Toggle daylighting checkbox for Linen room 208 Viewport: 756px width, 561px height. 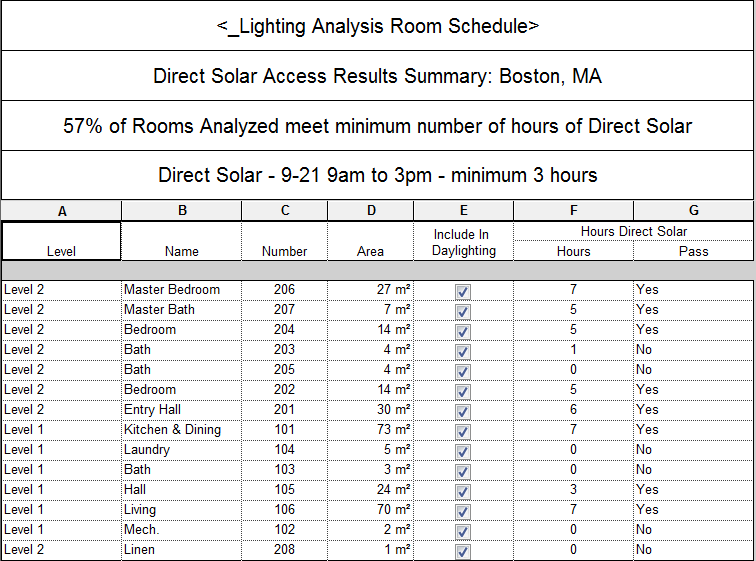tap(462, 551)
